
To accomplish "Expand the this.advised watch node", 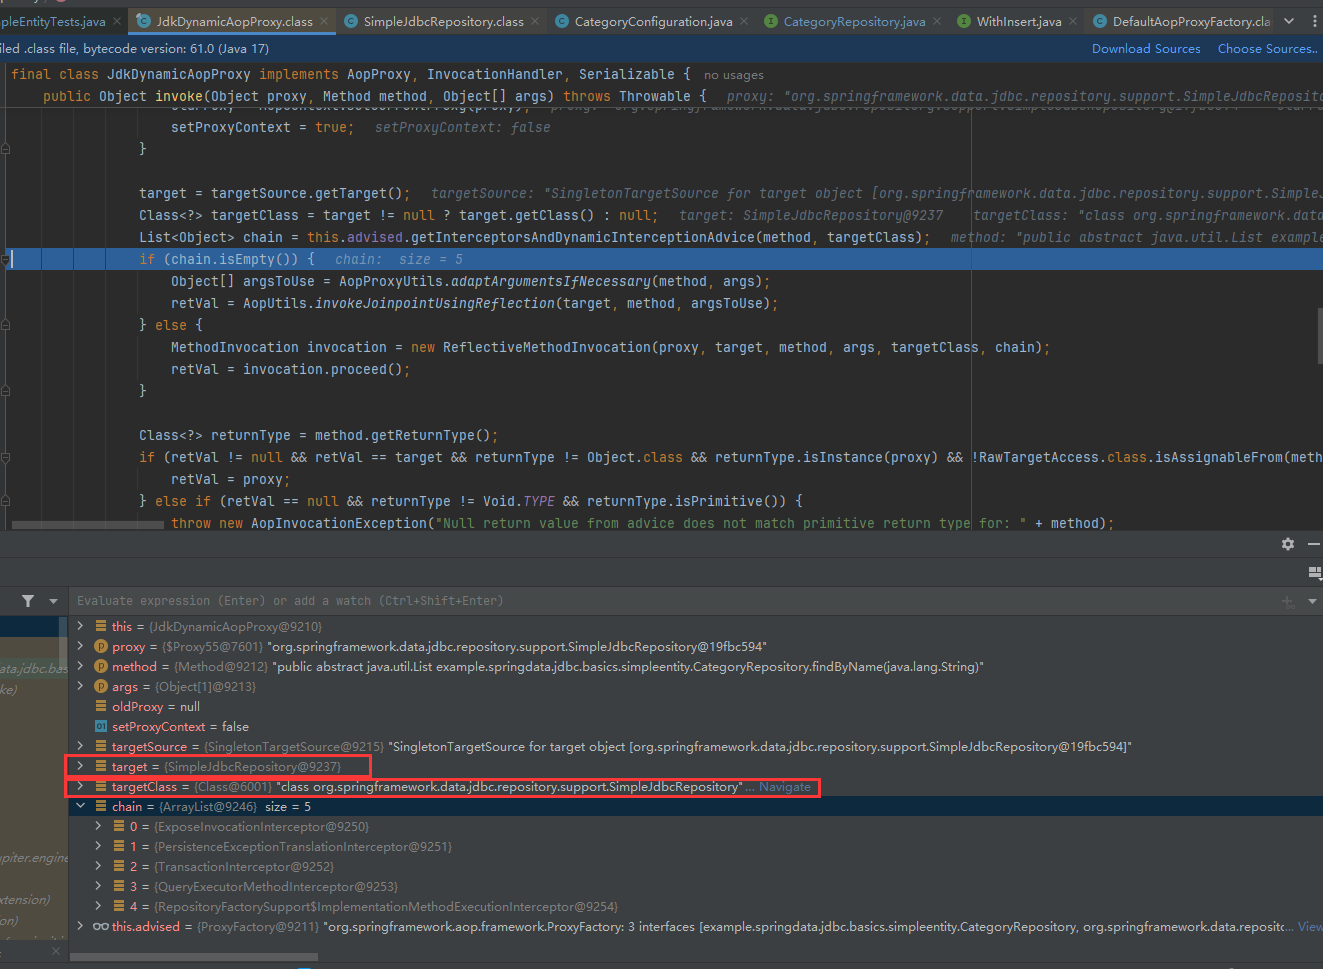I will coord(80,926).
